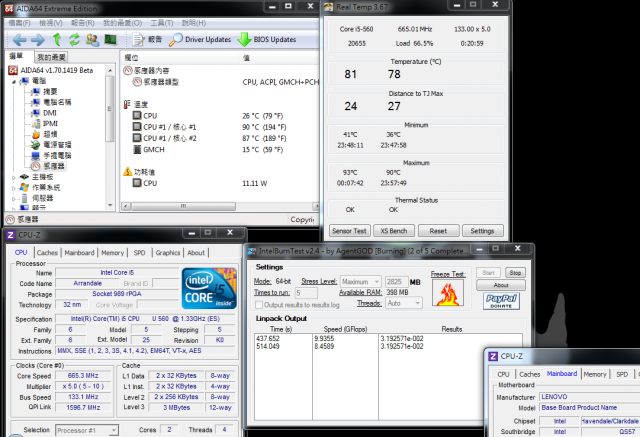The image size is (640, 437).
Task: Click the green monitor icon in AIDA64 toolbar
Action: [110, 40]
